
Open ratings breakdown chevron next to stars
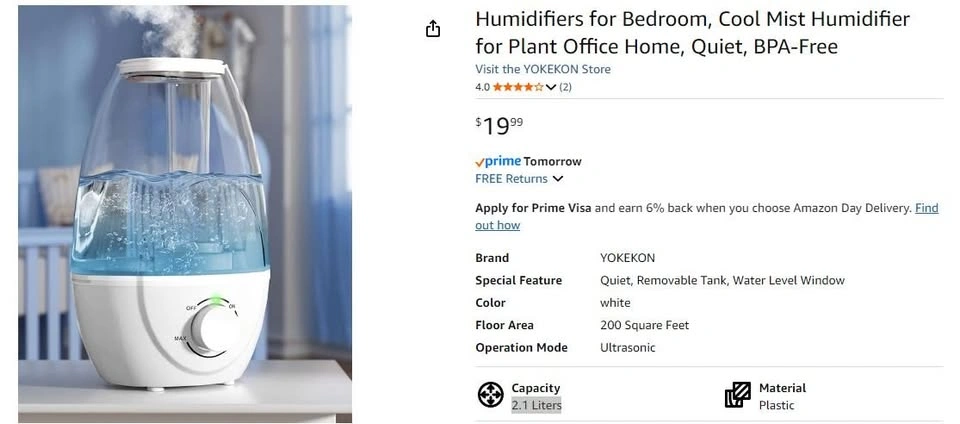tap(551, 87)
